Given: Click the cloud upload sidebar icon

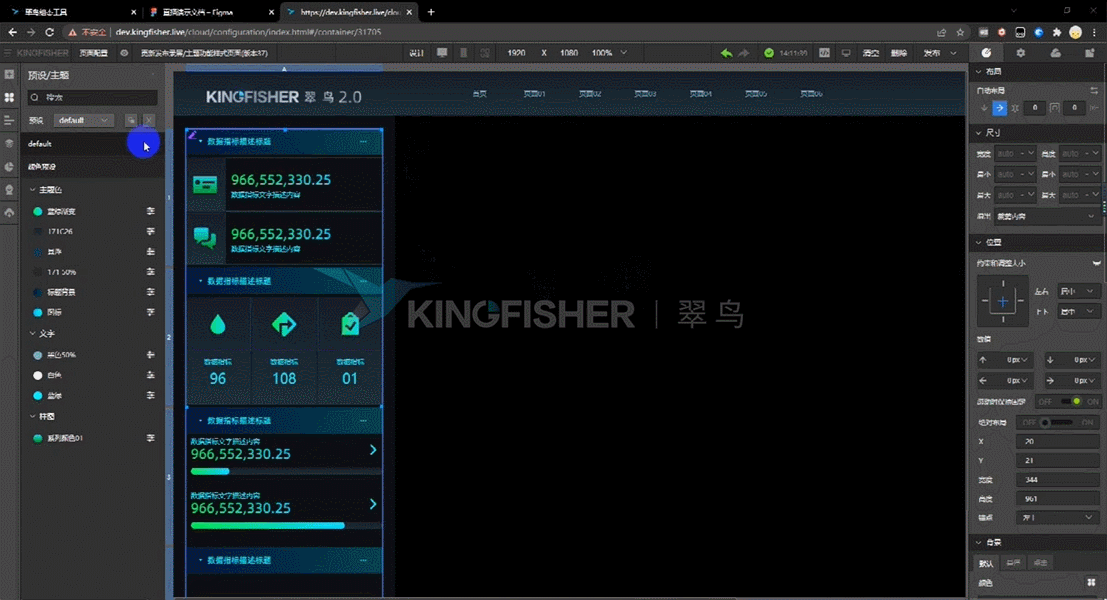Looking at the screenshot, I should tap(9, 212).
